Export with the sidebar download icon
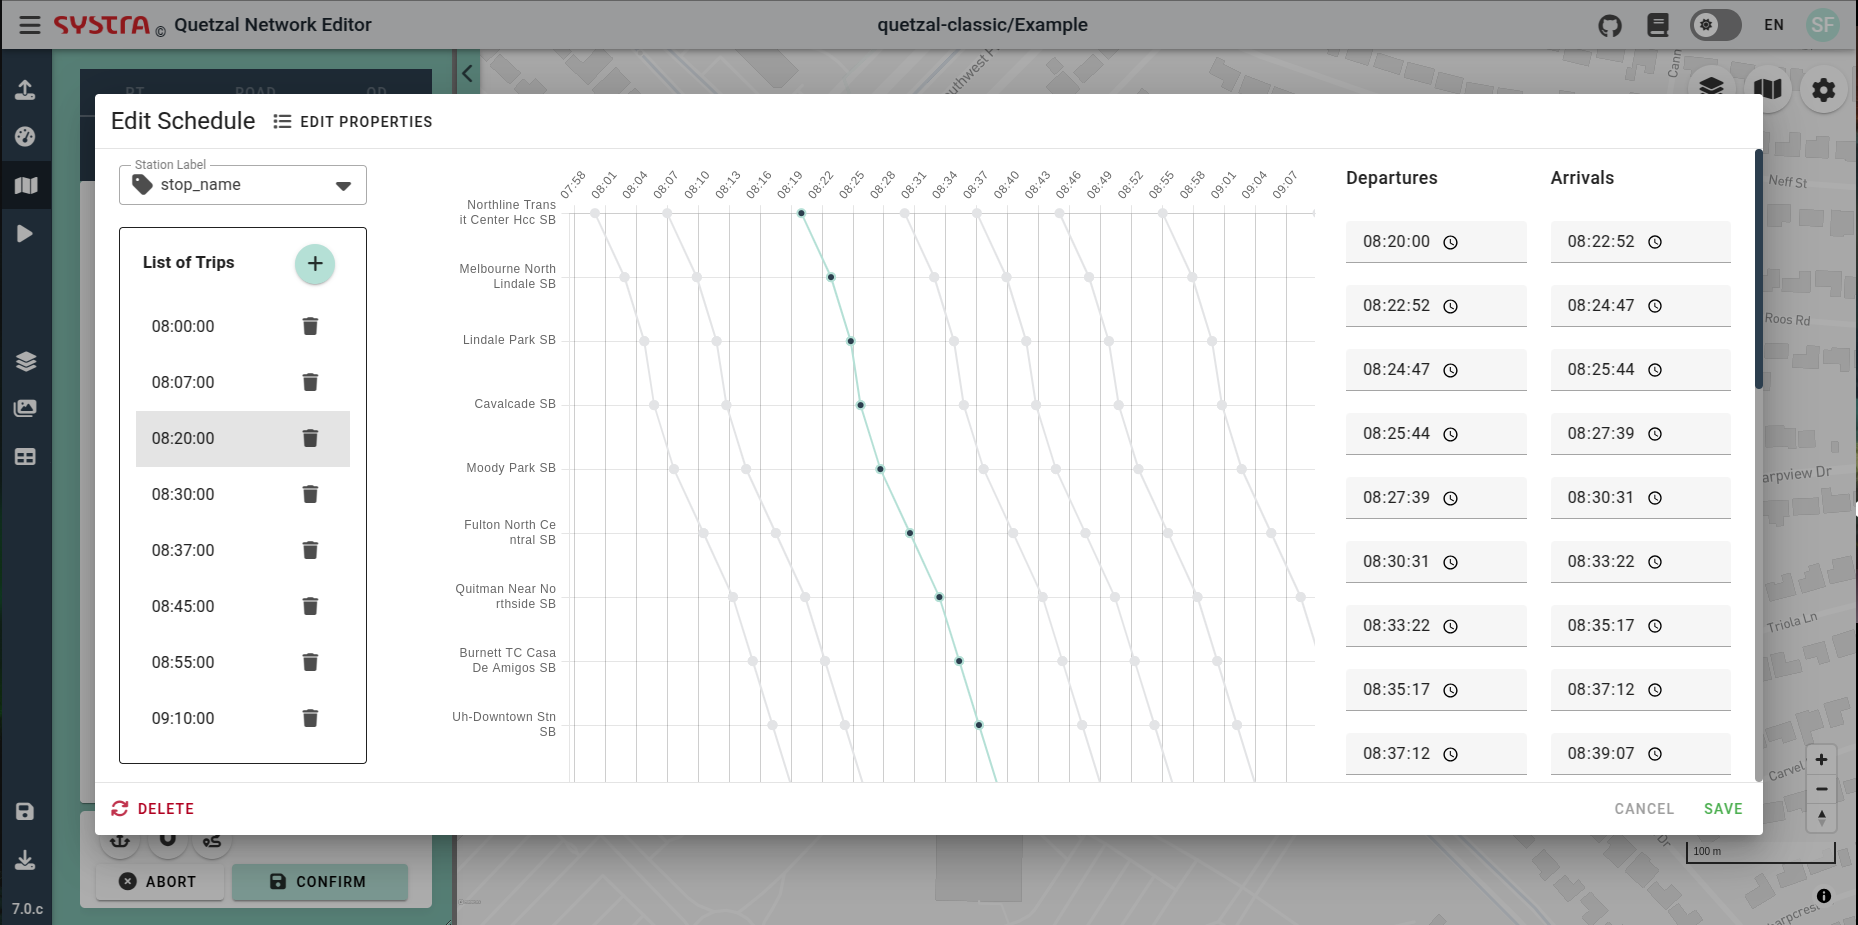Screen dimensions: 1858x925 pyautogui.click(x=26, y=860)
